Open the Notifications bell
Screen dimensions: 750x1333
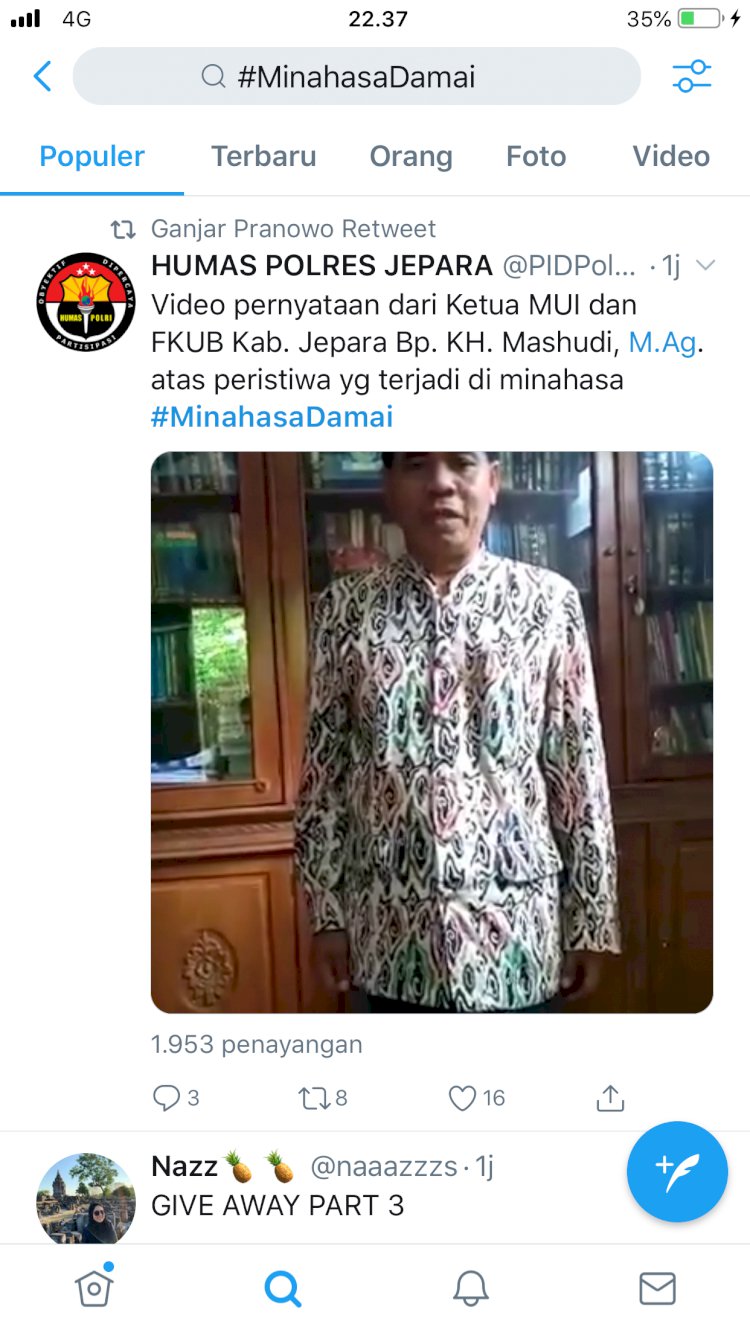click(470, 1288)
